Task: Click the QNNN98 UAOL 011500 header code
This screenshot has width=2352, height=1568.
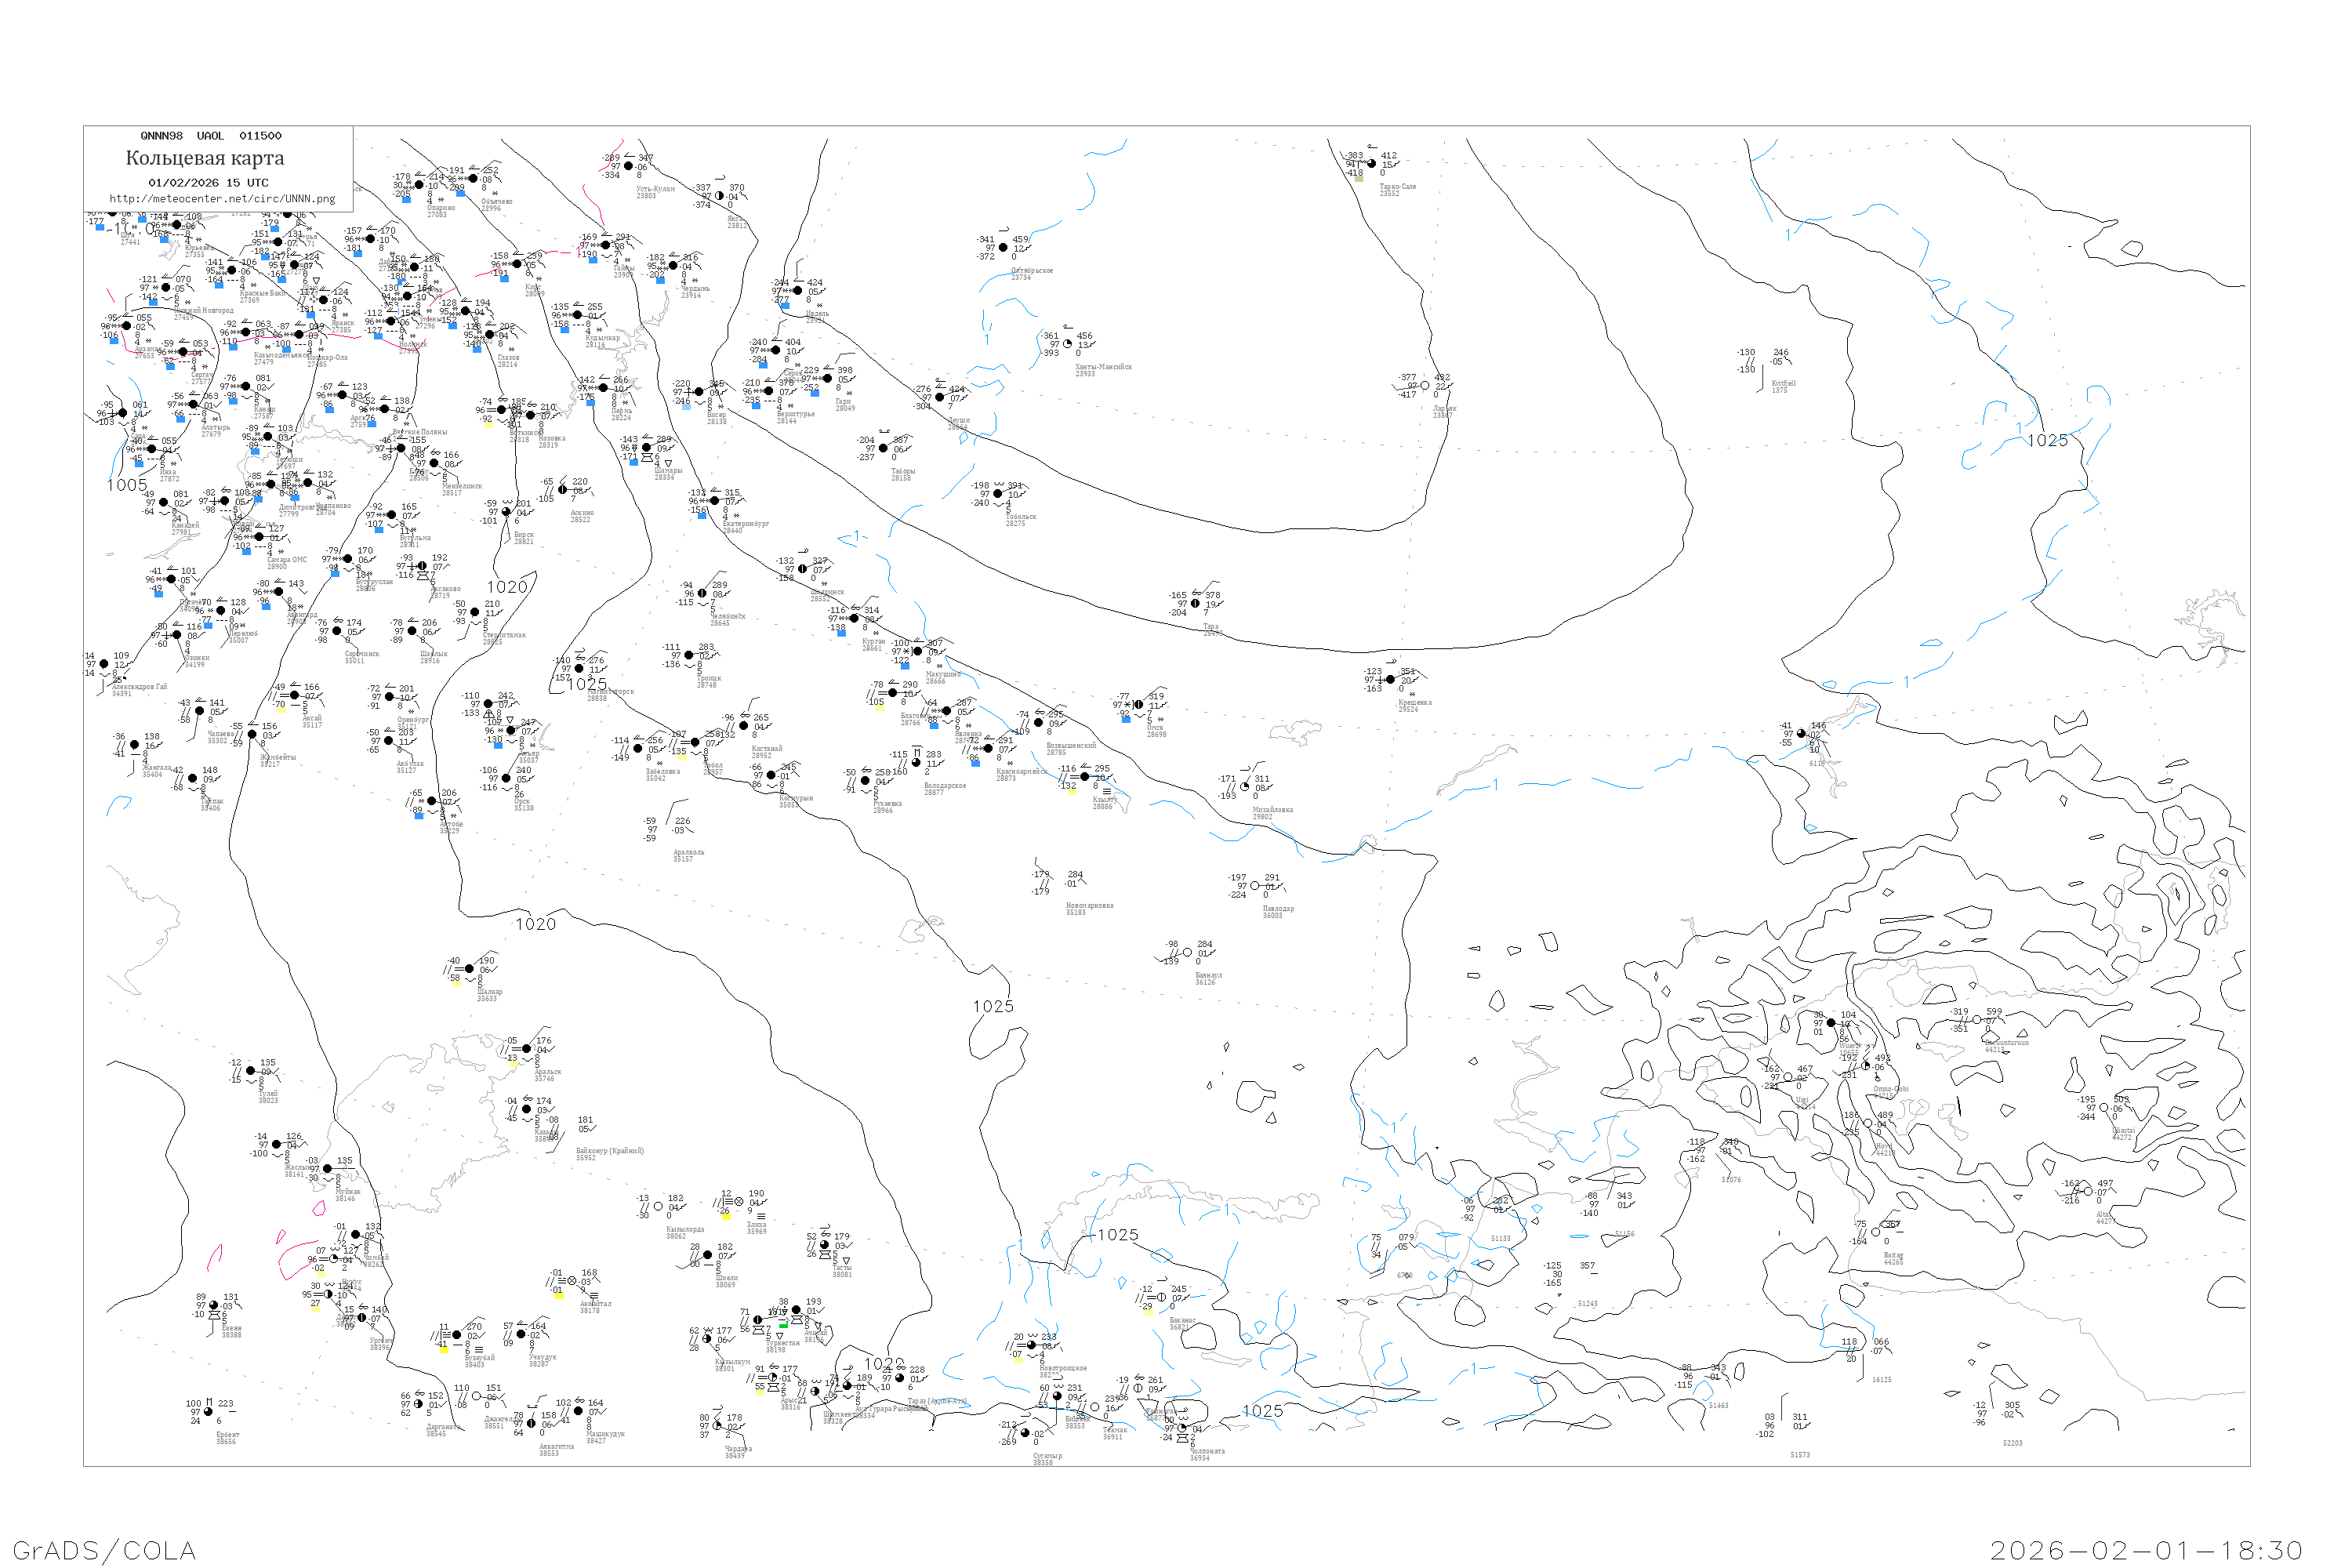Action: coord(210,136)
